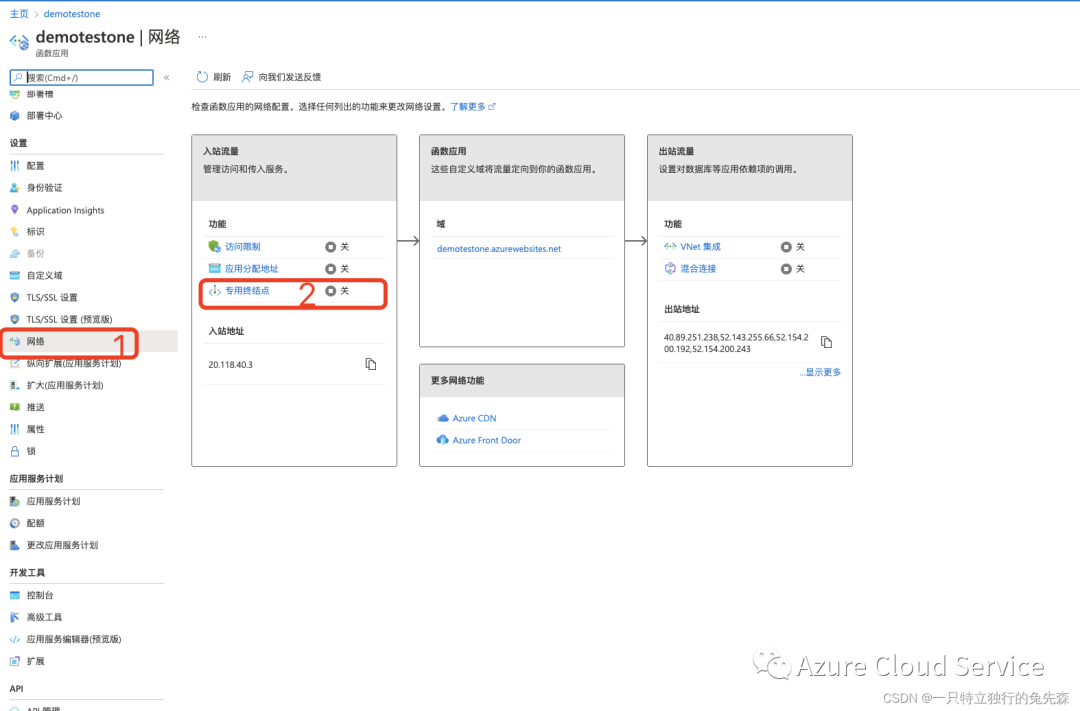The height and width of the screenshot is (711, 1080).
Task: Click the refresh icon in the toolbar
Action: (x=202, y=76)
